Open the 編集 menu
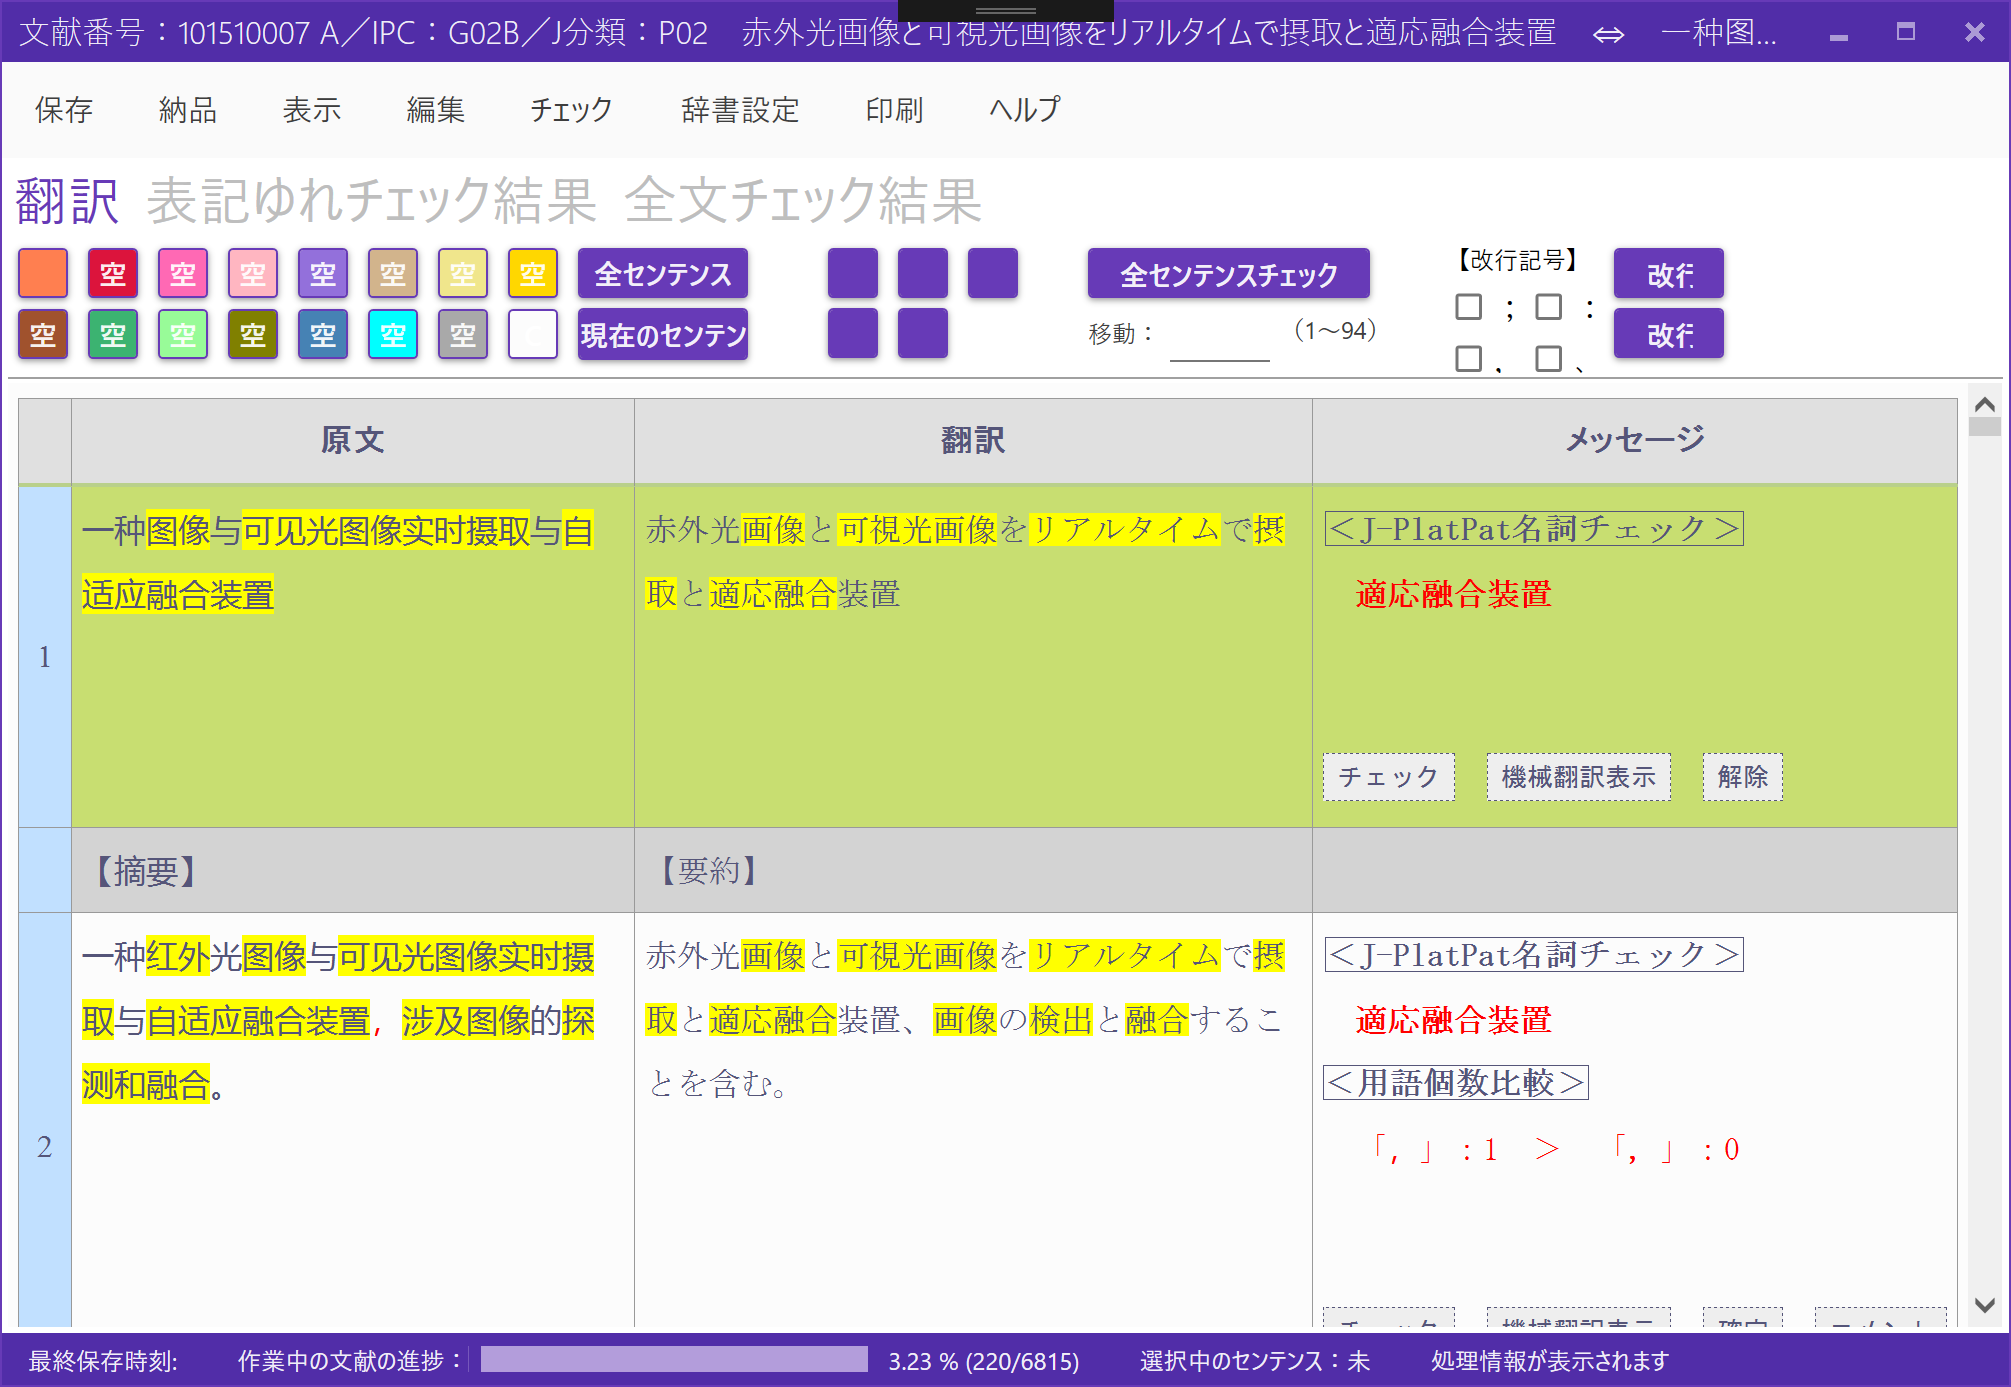 [x=436, y=110]
